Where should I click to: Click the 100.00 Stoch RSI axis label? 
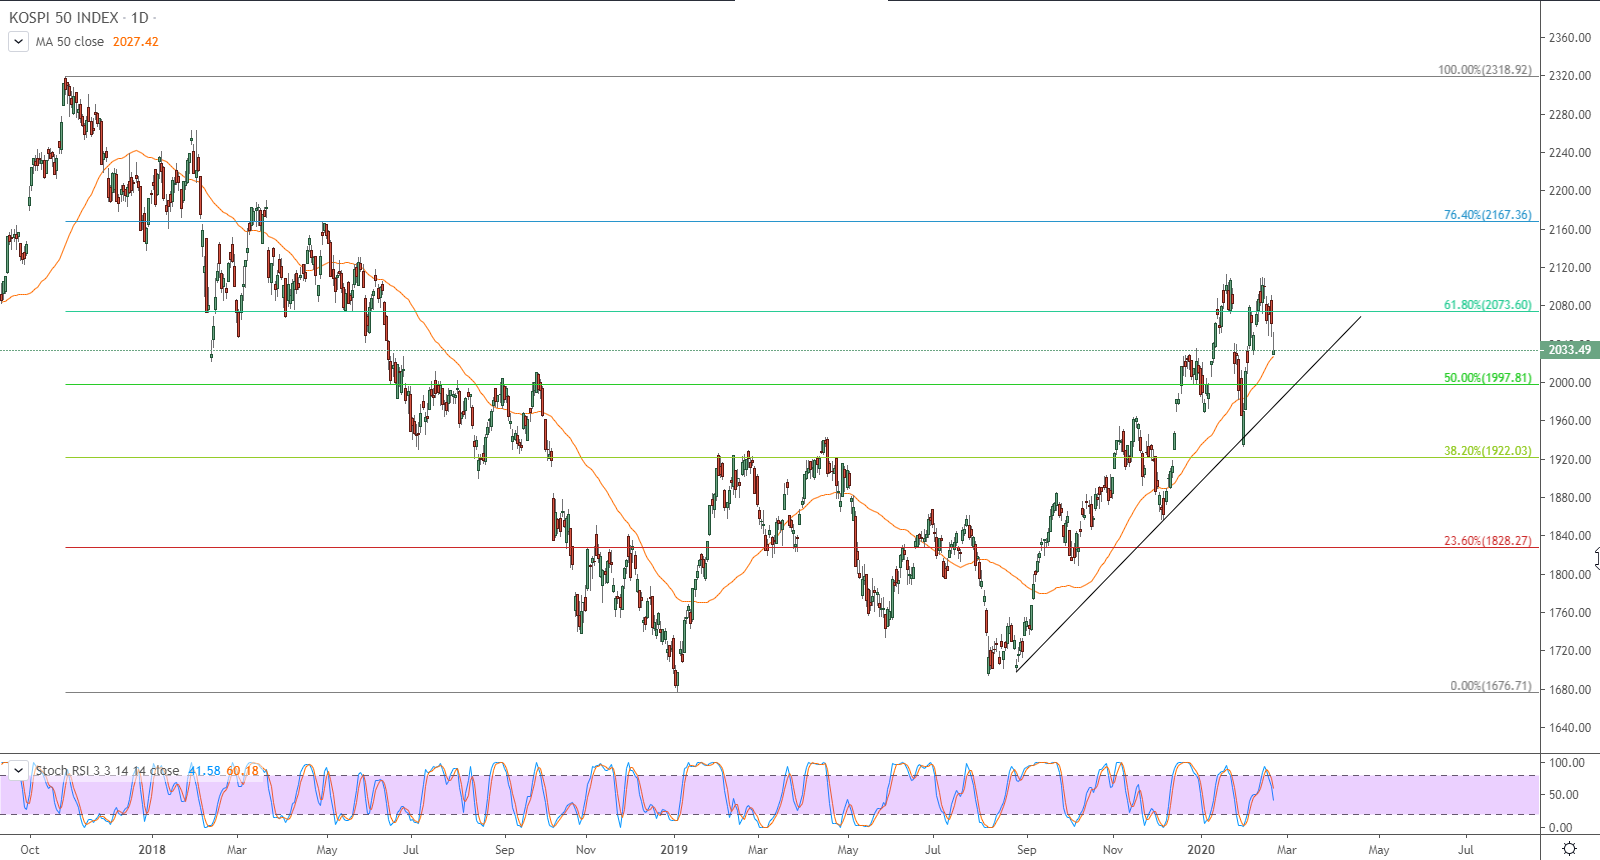pos(1567,763)
